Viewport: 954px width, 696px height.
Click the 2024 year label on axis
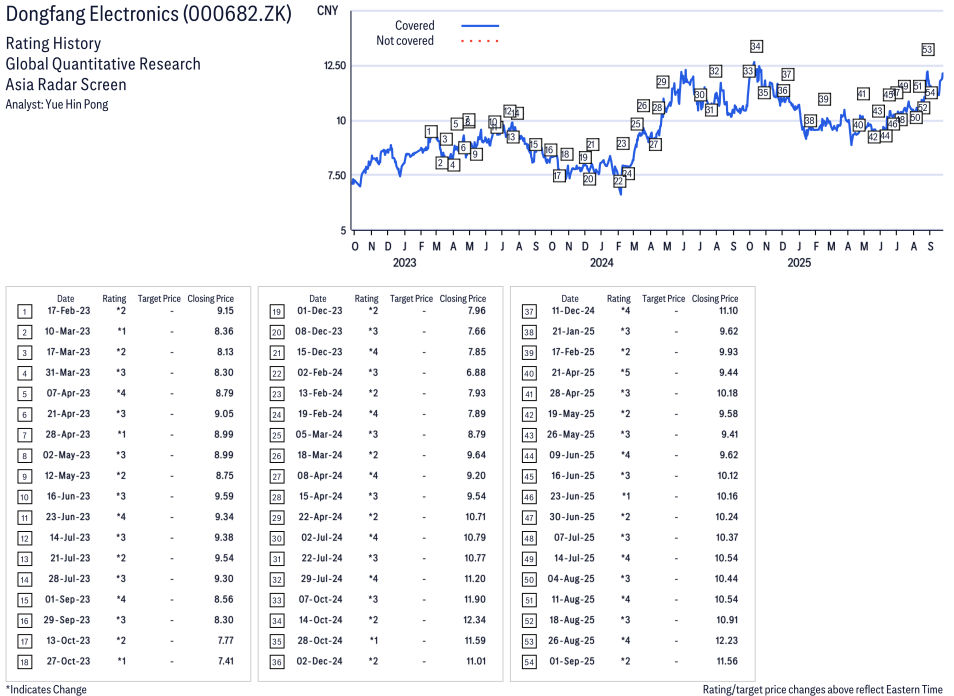point(601,262)
